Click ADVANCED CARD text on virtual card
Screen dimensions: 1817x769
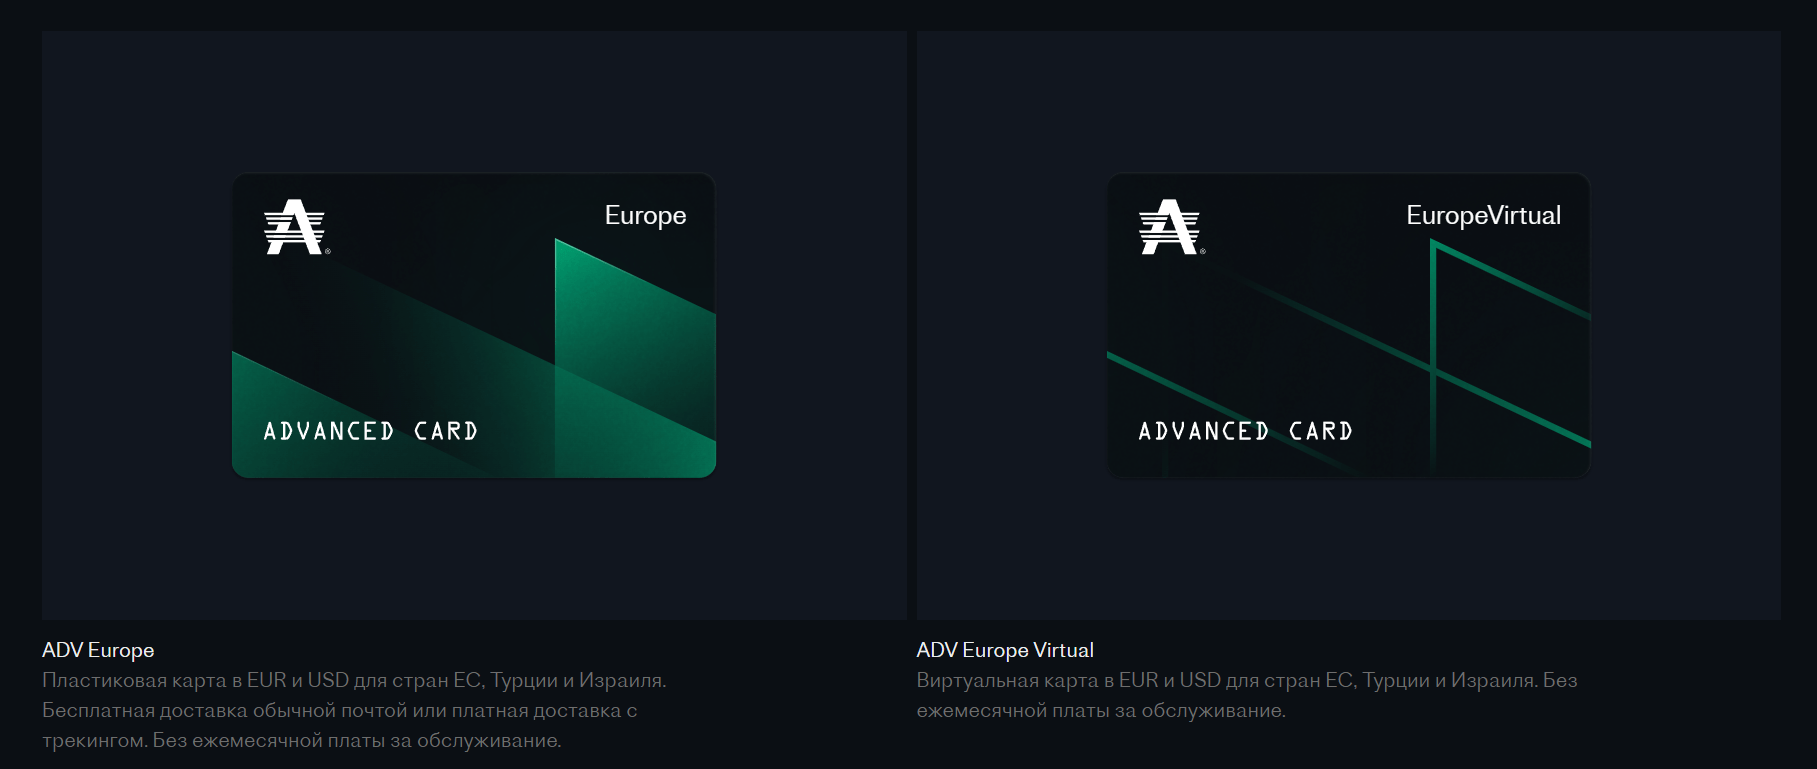tap(1246, 431)
